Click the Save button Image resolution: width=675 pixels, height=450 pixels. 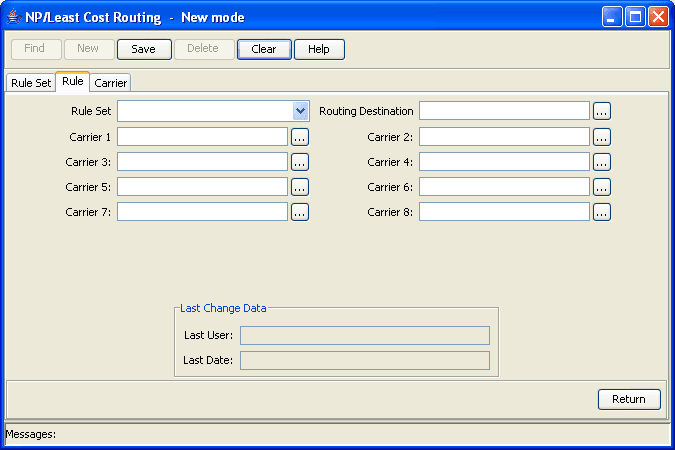click(144, 49)
